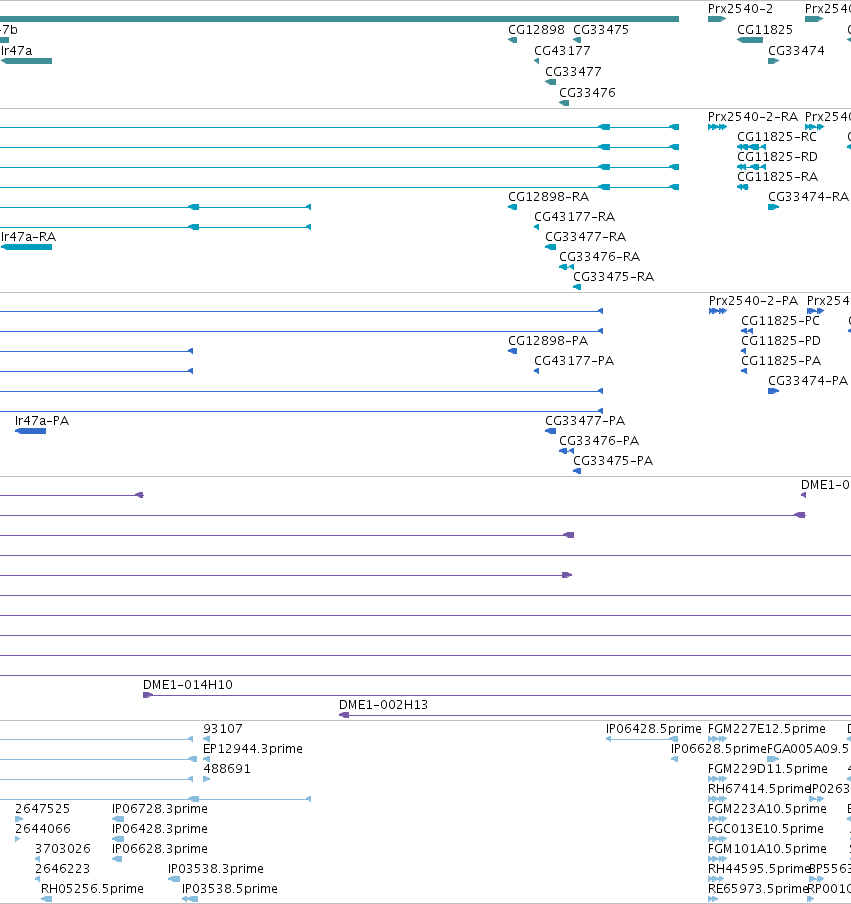Open protein CG11825-PD
851x904 pixels.
[781, 341]
